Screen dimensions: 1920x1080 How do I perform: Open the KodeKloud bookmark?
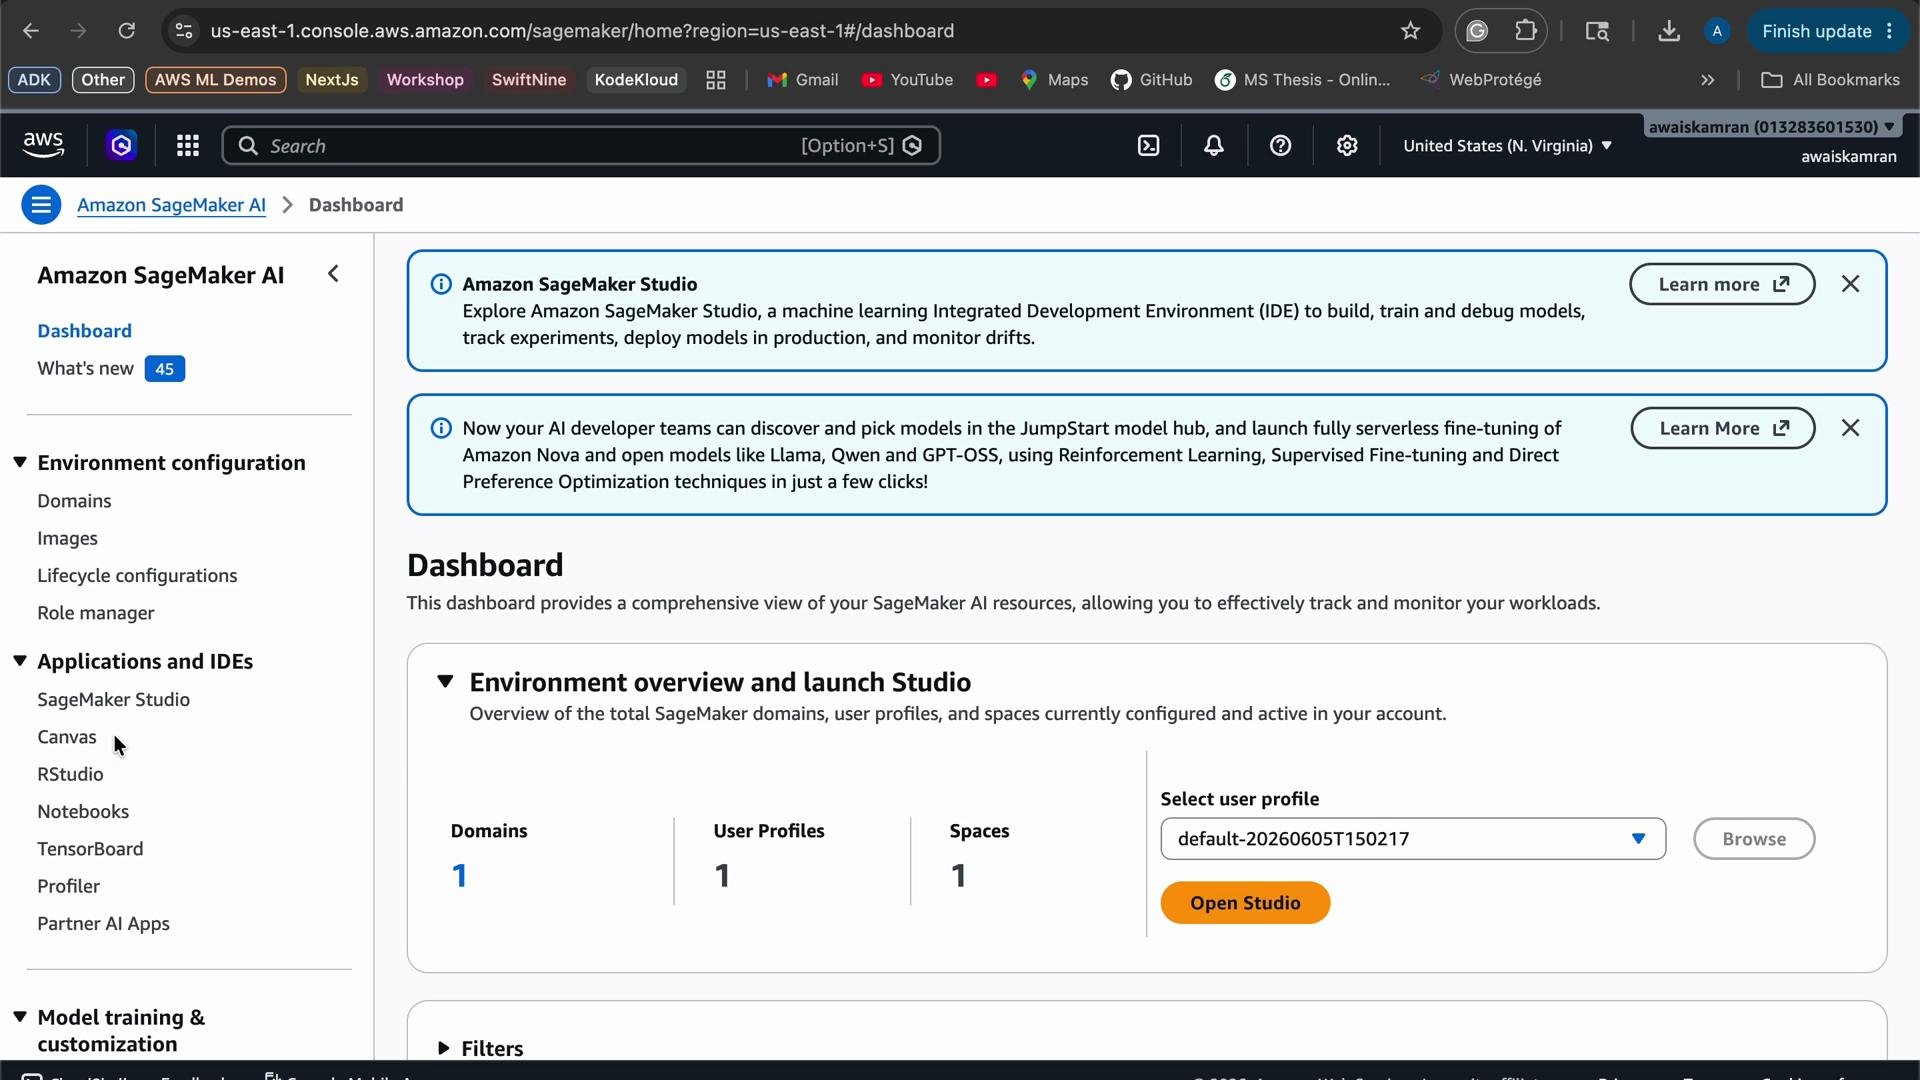[x=636, y=80]
